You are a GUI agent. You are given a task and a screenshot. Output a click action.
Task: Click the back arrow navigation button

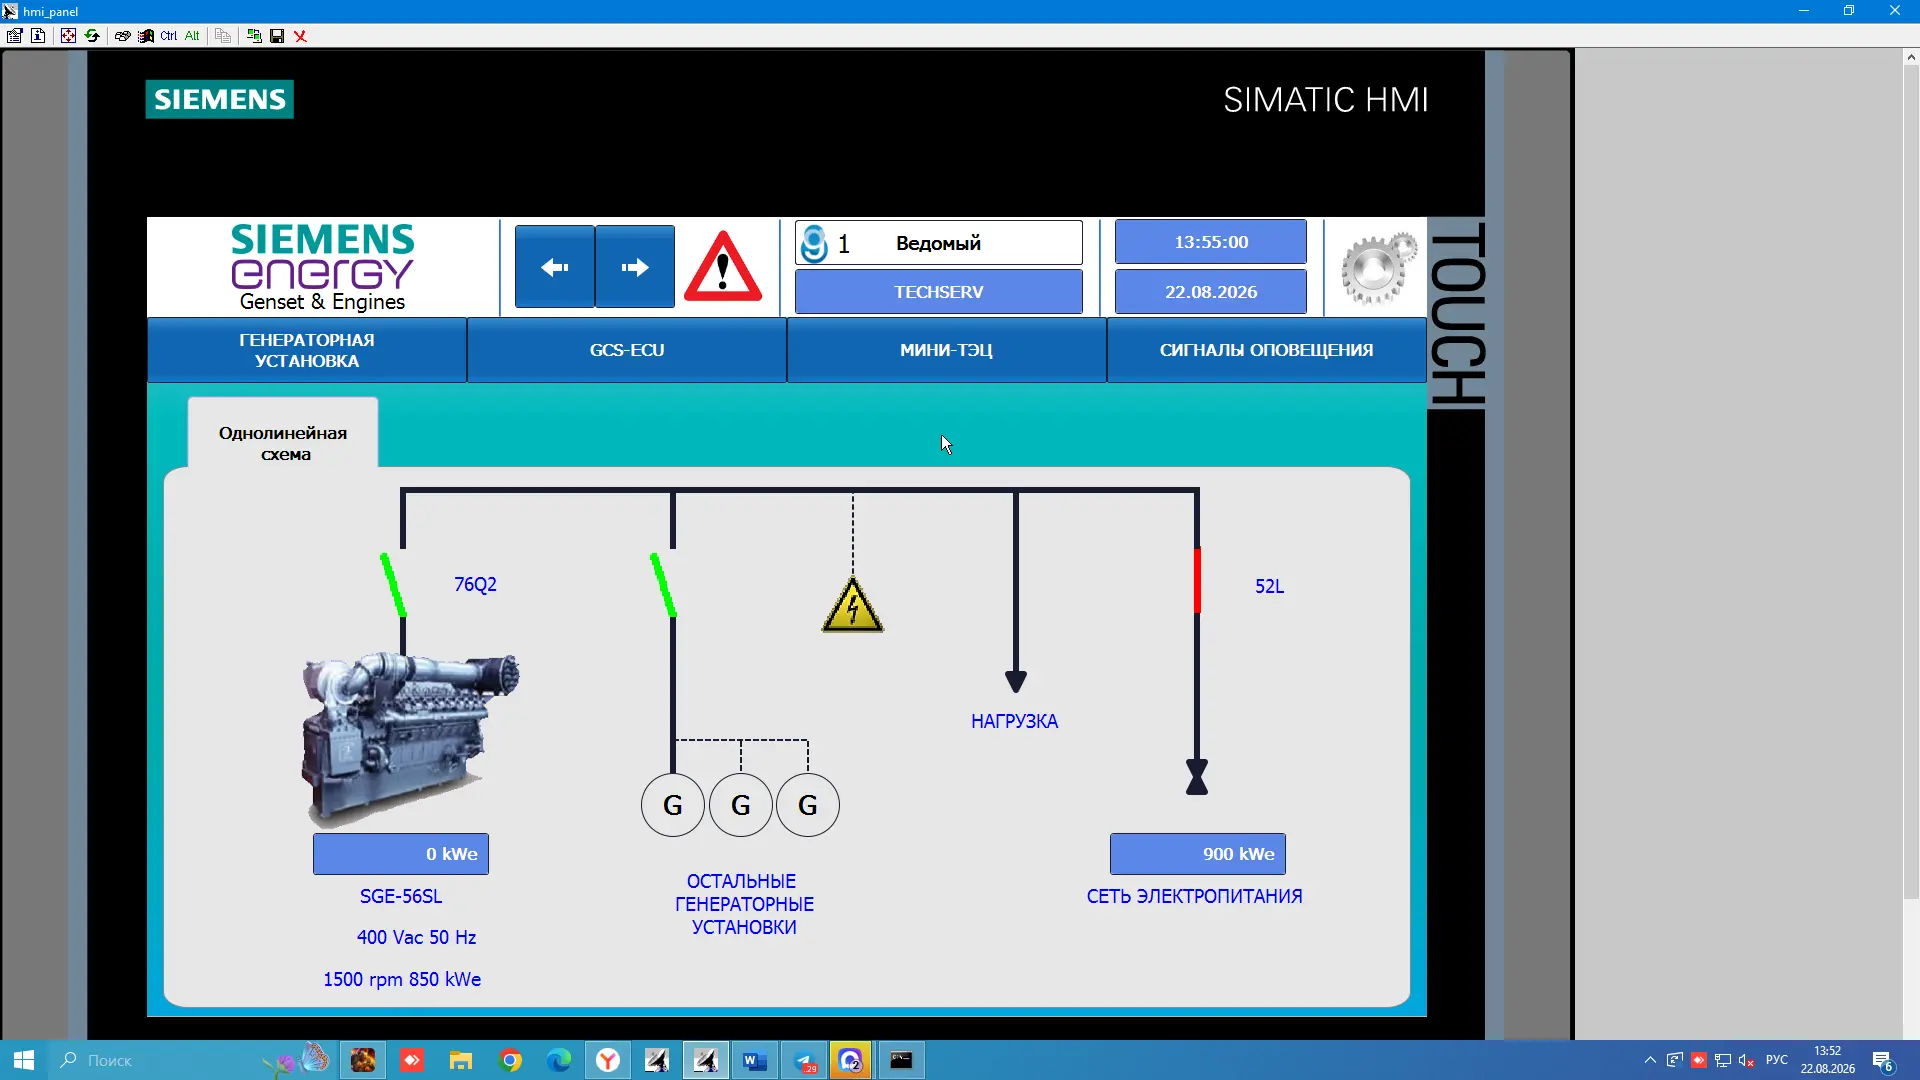click(554, 267)
